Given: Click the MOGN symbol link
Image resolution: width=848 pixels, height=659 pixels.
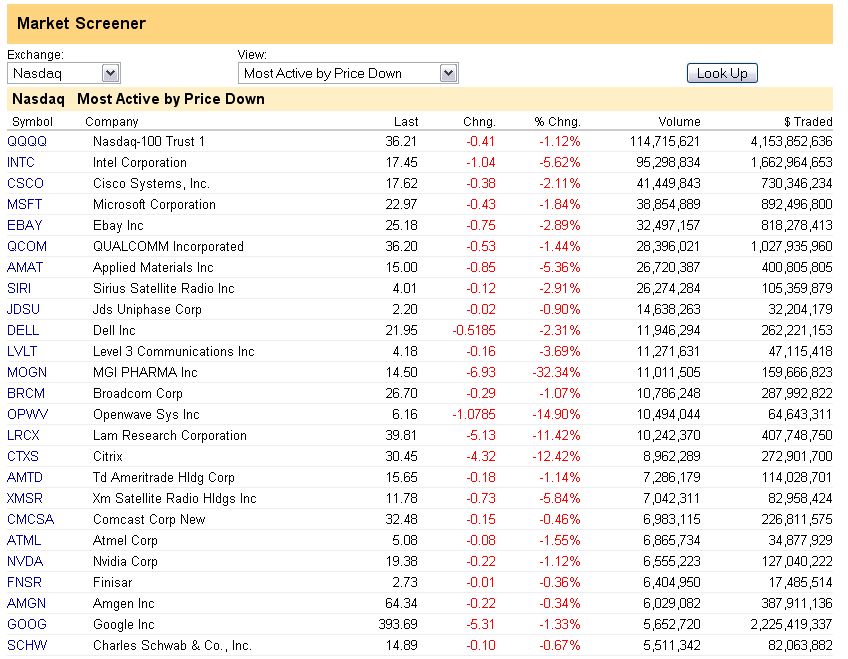Looking at the screenshot, I should pos(27,372).
